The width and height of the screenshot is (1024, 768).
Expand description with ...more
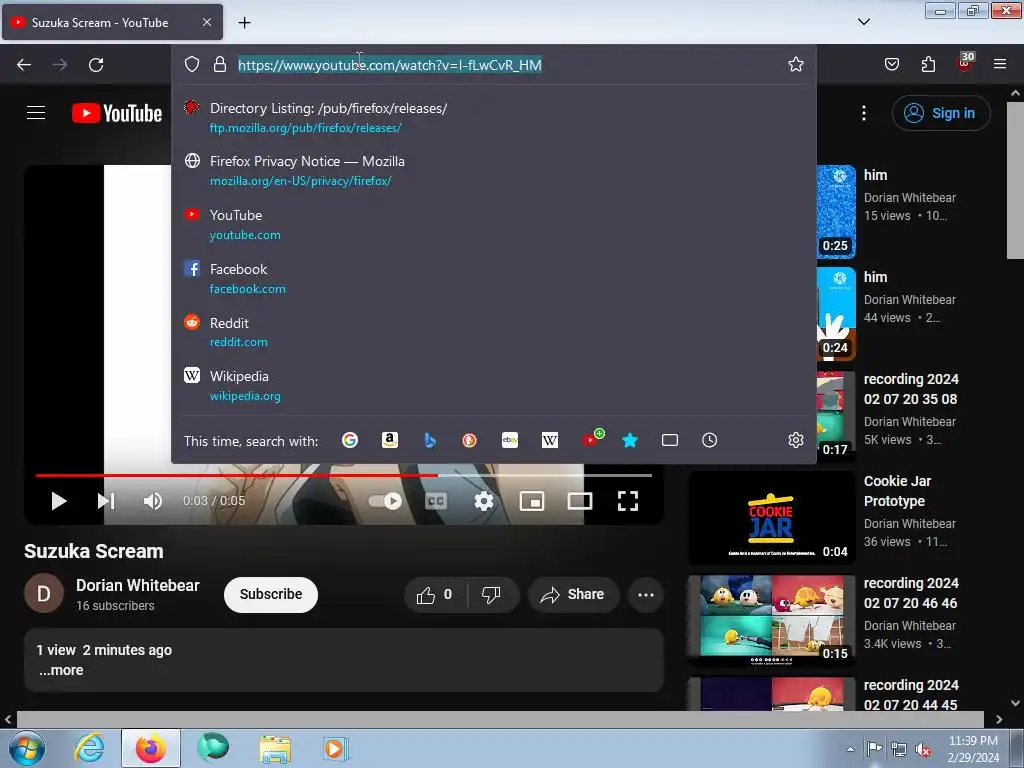[x=61, y=670]
